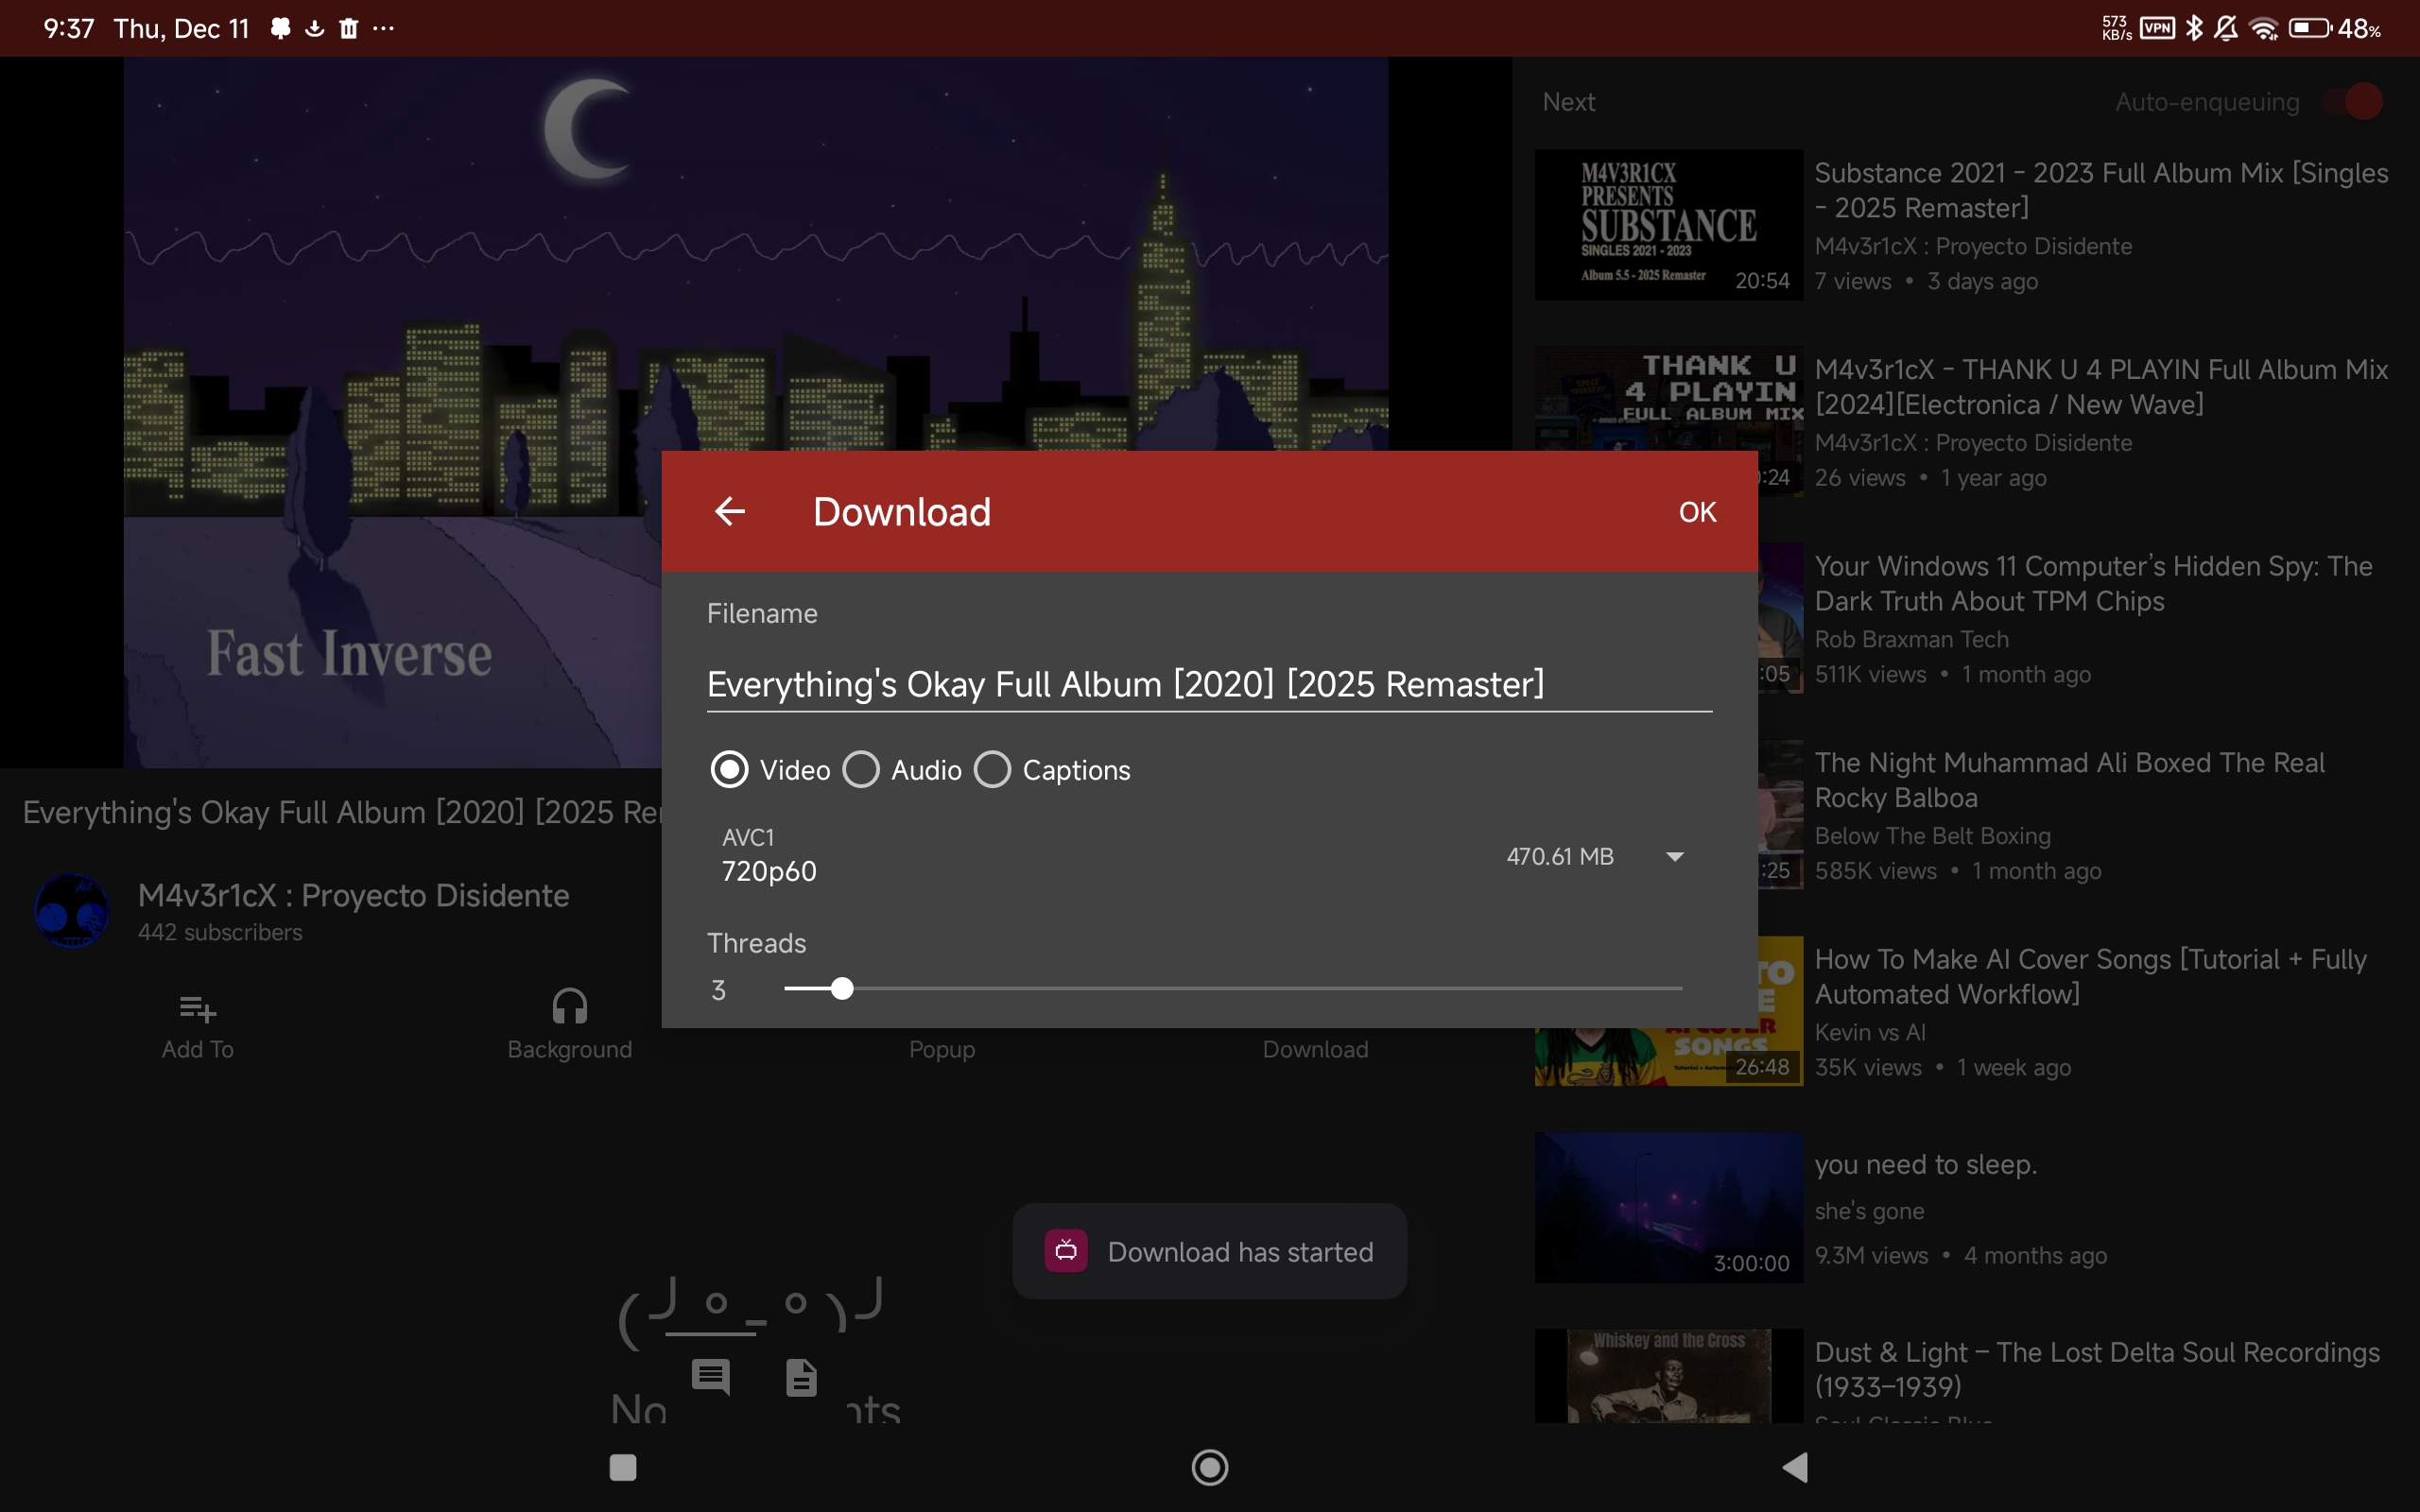Select the Captions radio button
The width and height of the screenshot is (2420, 1512).
tap(993, 770)
